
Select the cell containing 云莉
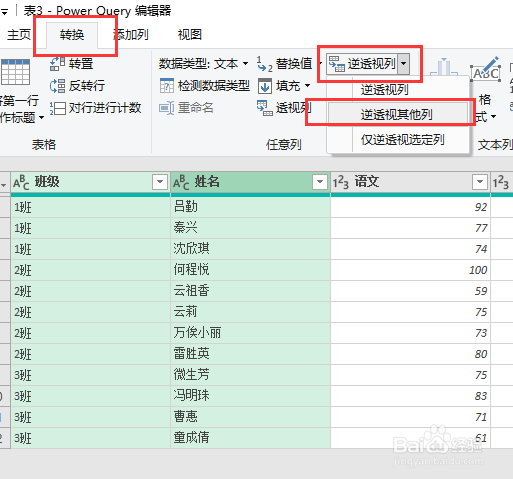click(250, 312)
